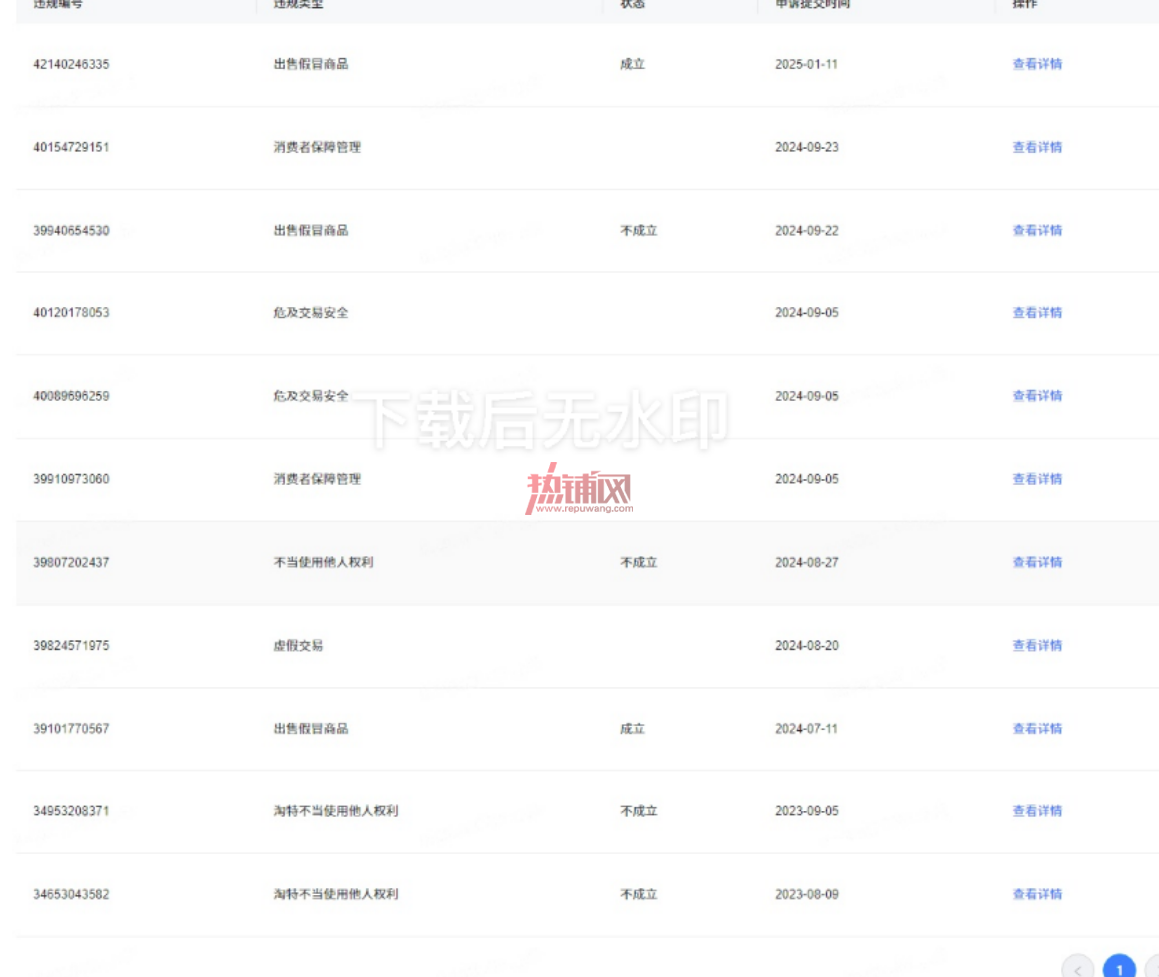Open details link for violation 42140246335
Image resolution: width=1159 pixels, height=977 pixels.
coord(1037,64)
